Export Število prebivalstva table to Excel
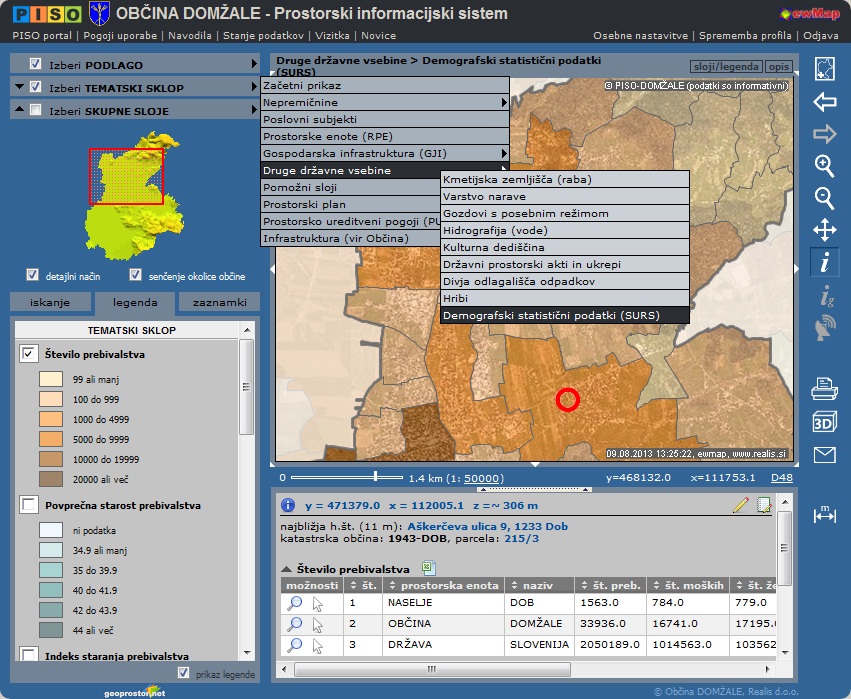 coord(428,568)
